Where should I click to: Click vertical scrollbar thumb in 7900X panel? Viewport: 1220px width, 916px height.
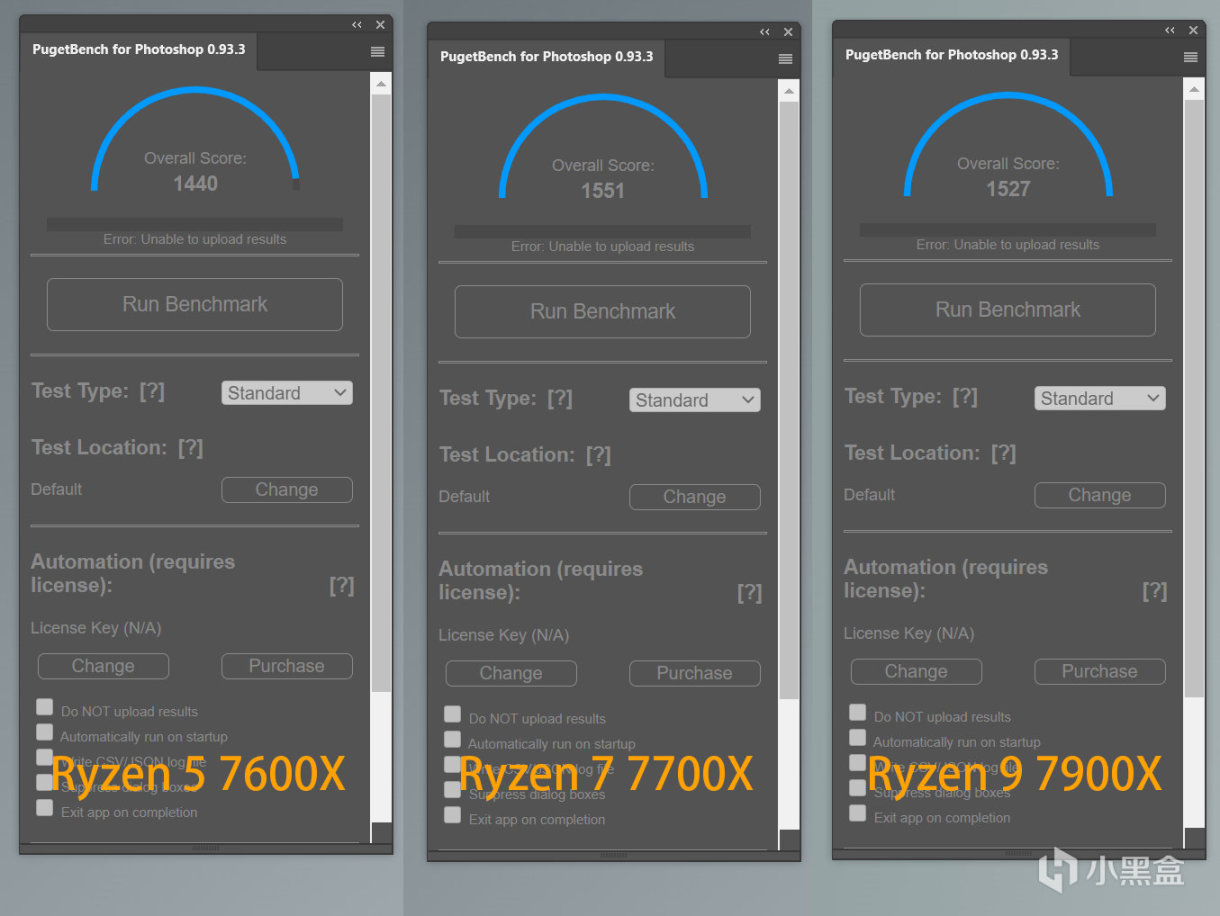point(1194,400)
